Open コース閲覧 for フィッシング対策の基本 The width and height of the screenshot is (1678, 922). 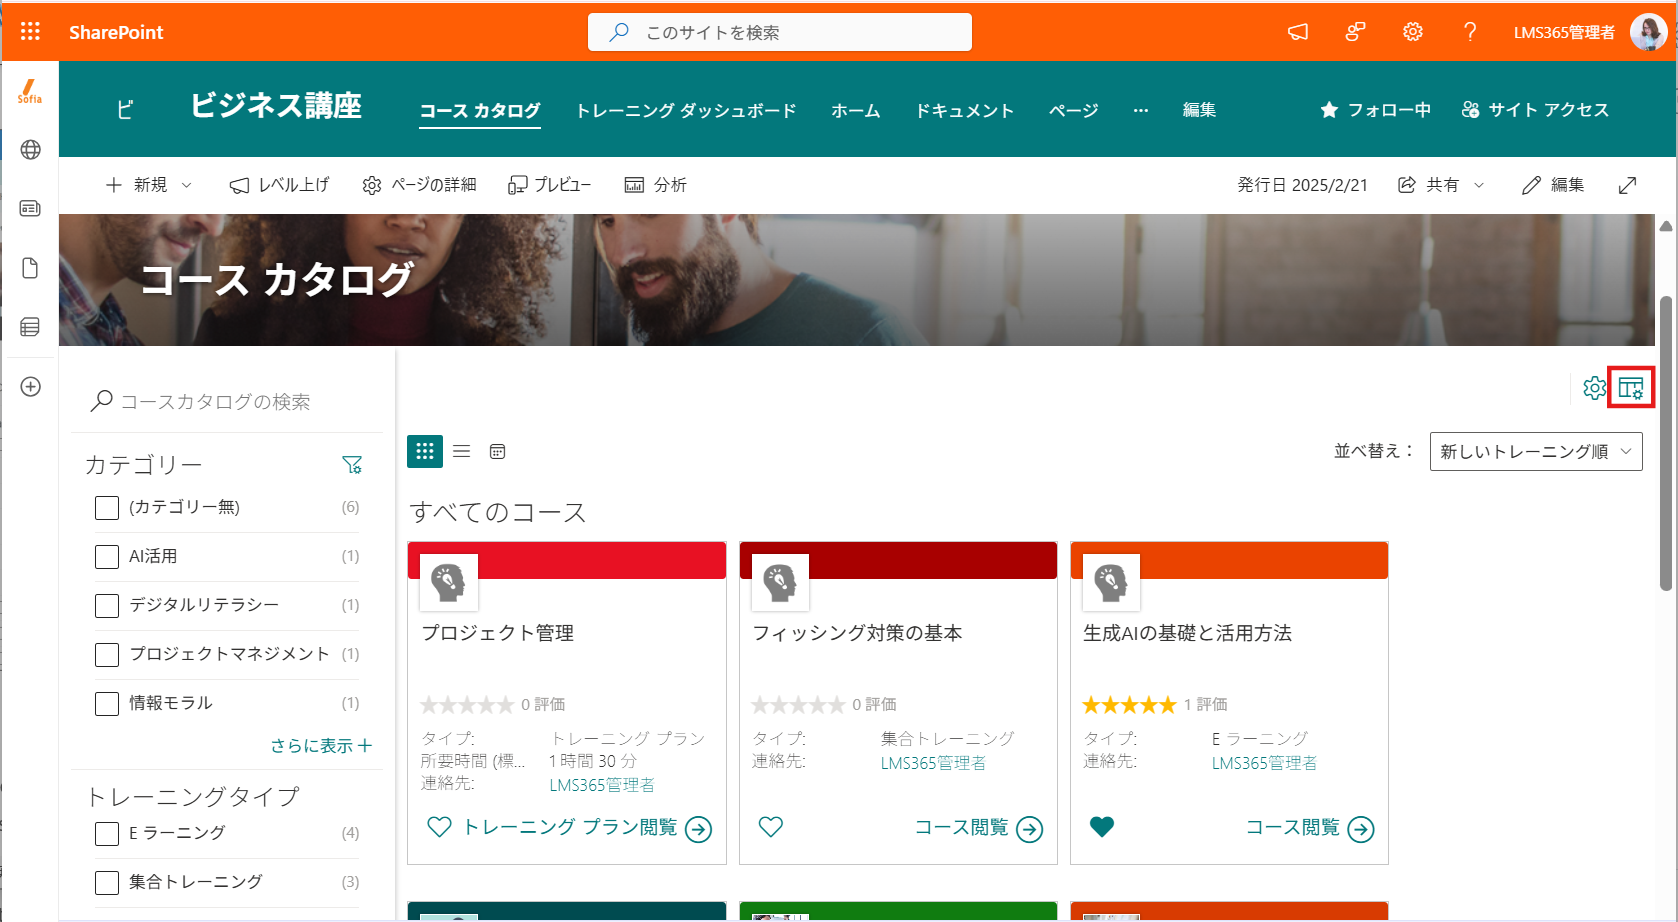[x=978, y=828]
